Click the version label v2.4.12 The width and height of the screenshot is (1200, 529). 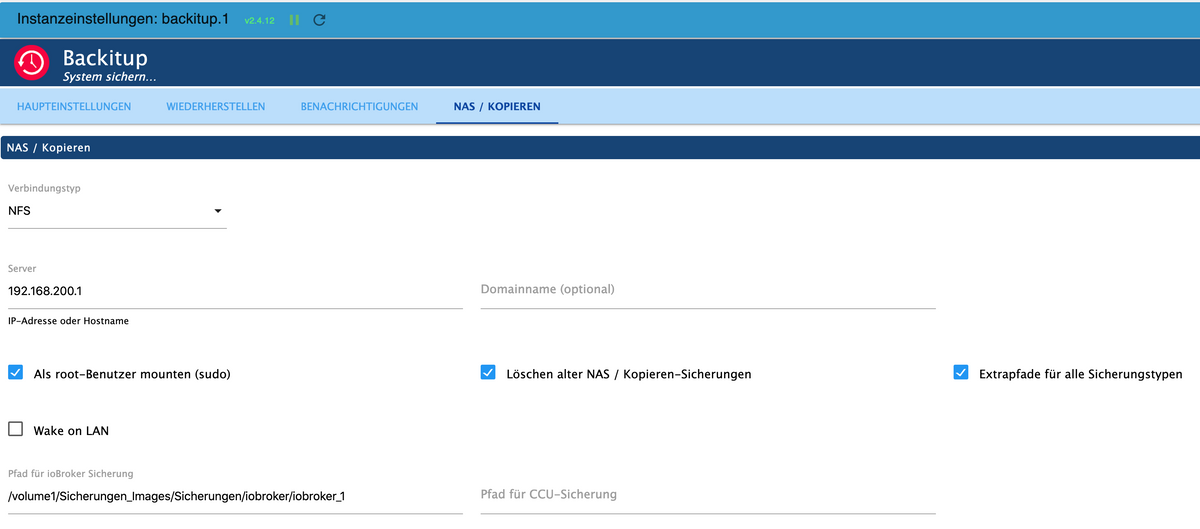click(260, 21)
